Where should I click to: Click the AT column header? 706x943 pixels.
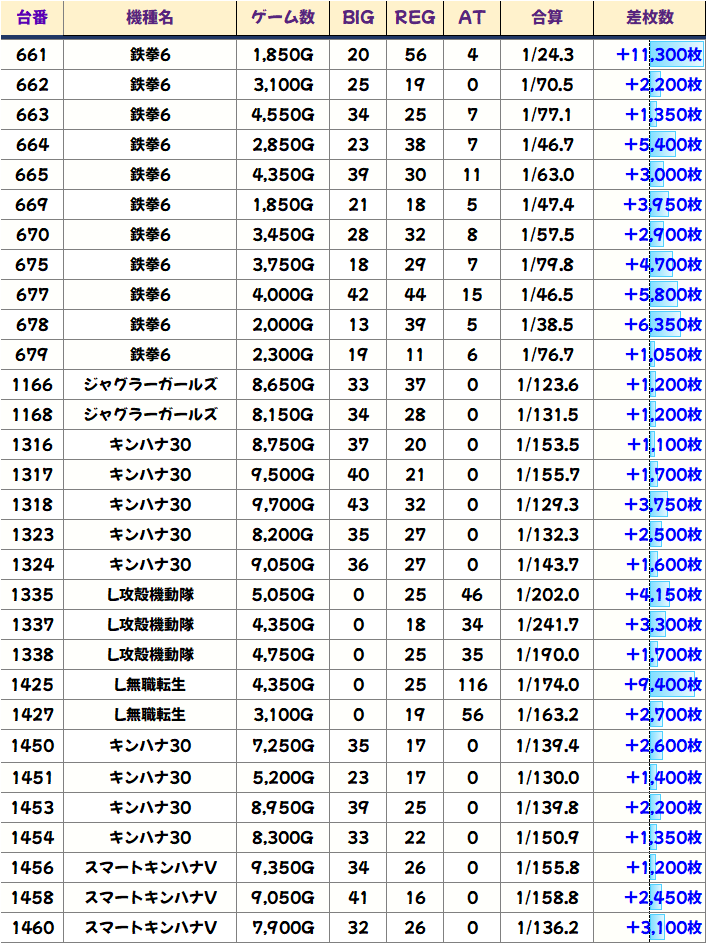click(x=472, y=18)
